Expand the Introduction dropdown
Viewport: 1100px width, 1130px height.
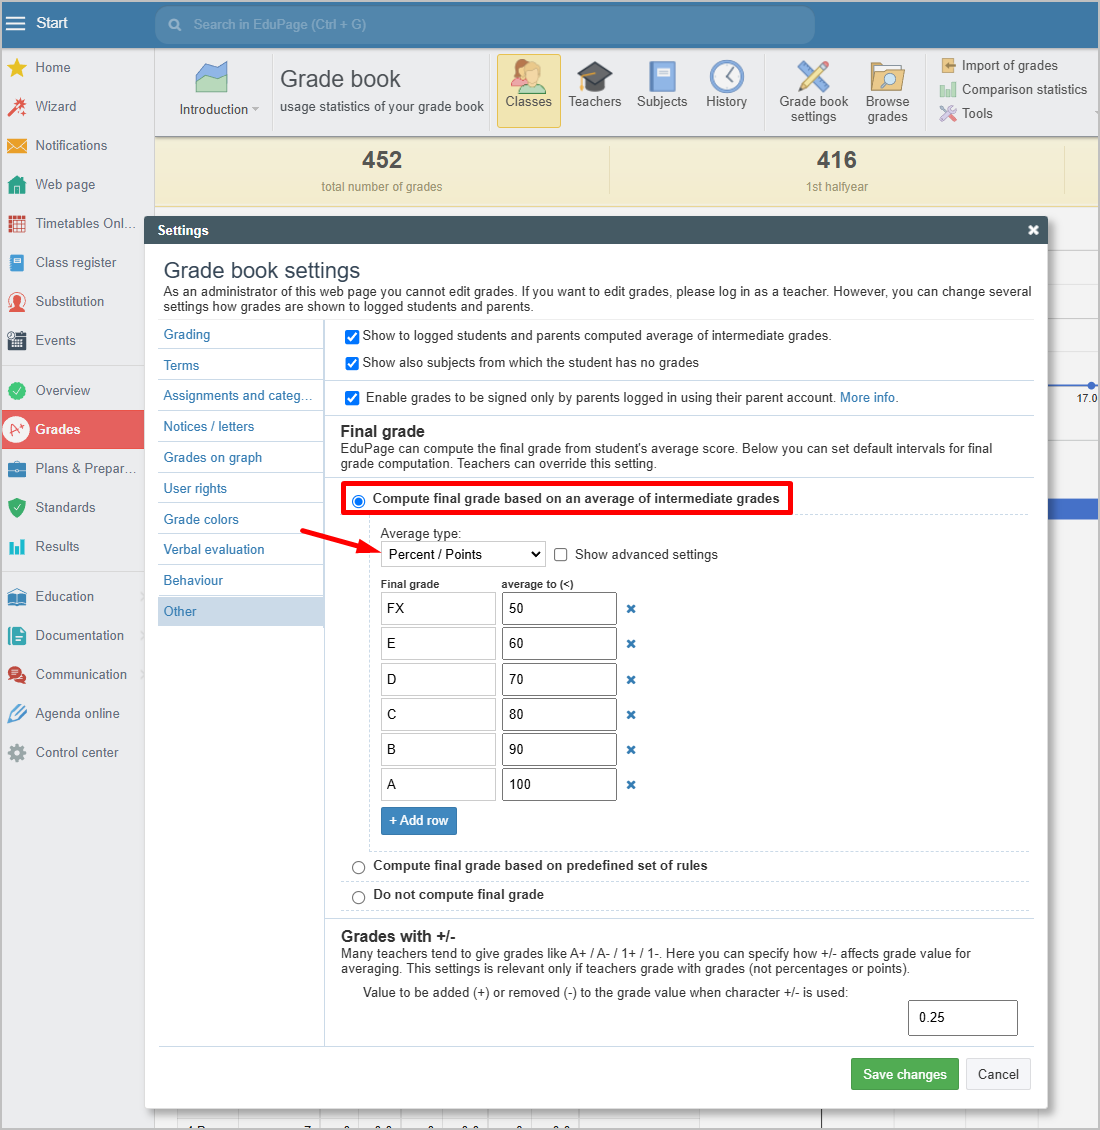(218, 109)
